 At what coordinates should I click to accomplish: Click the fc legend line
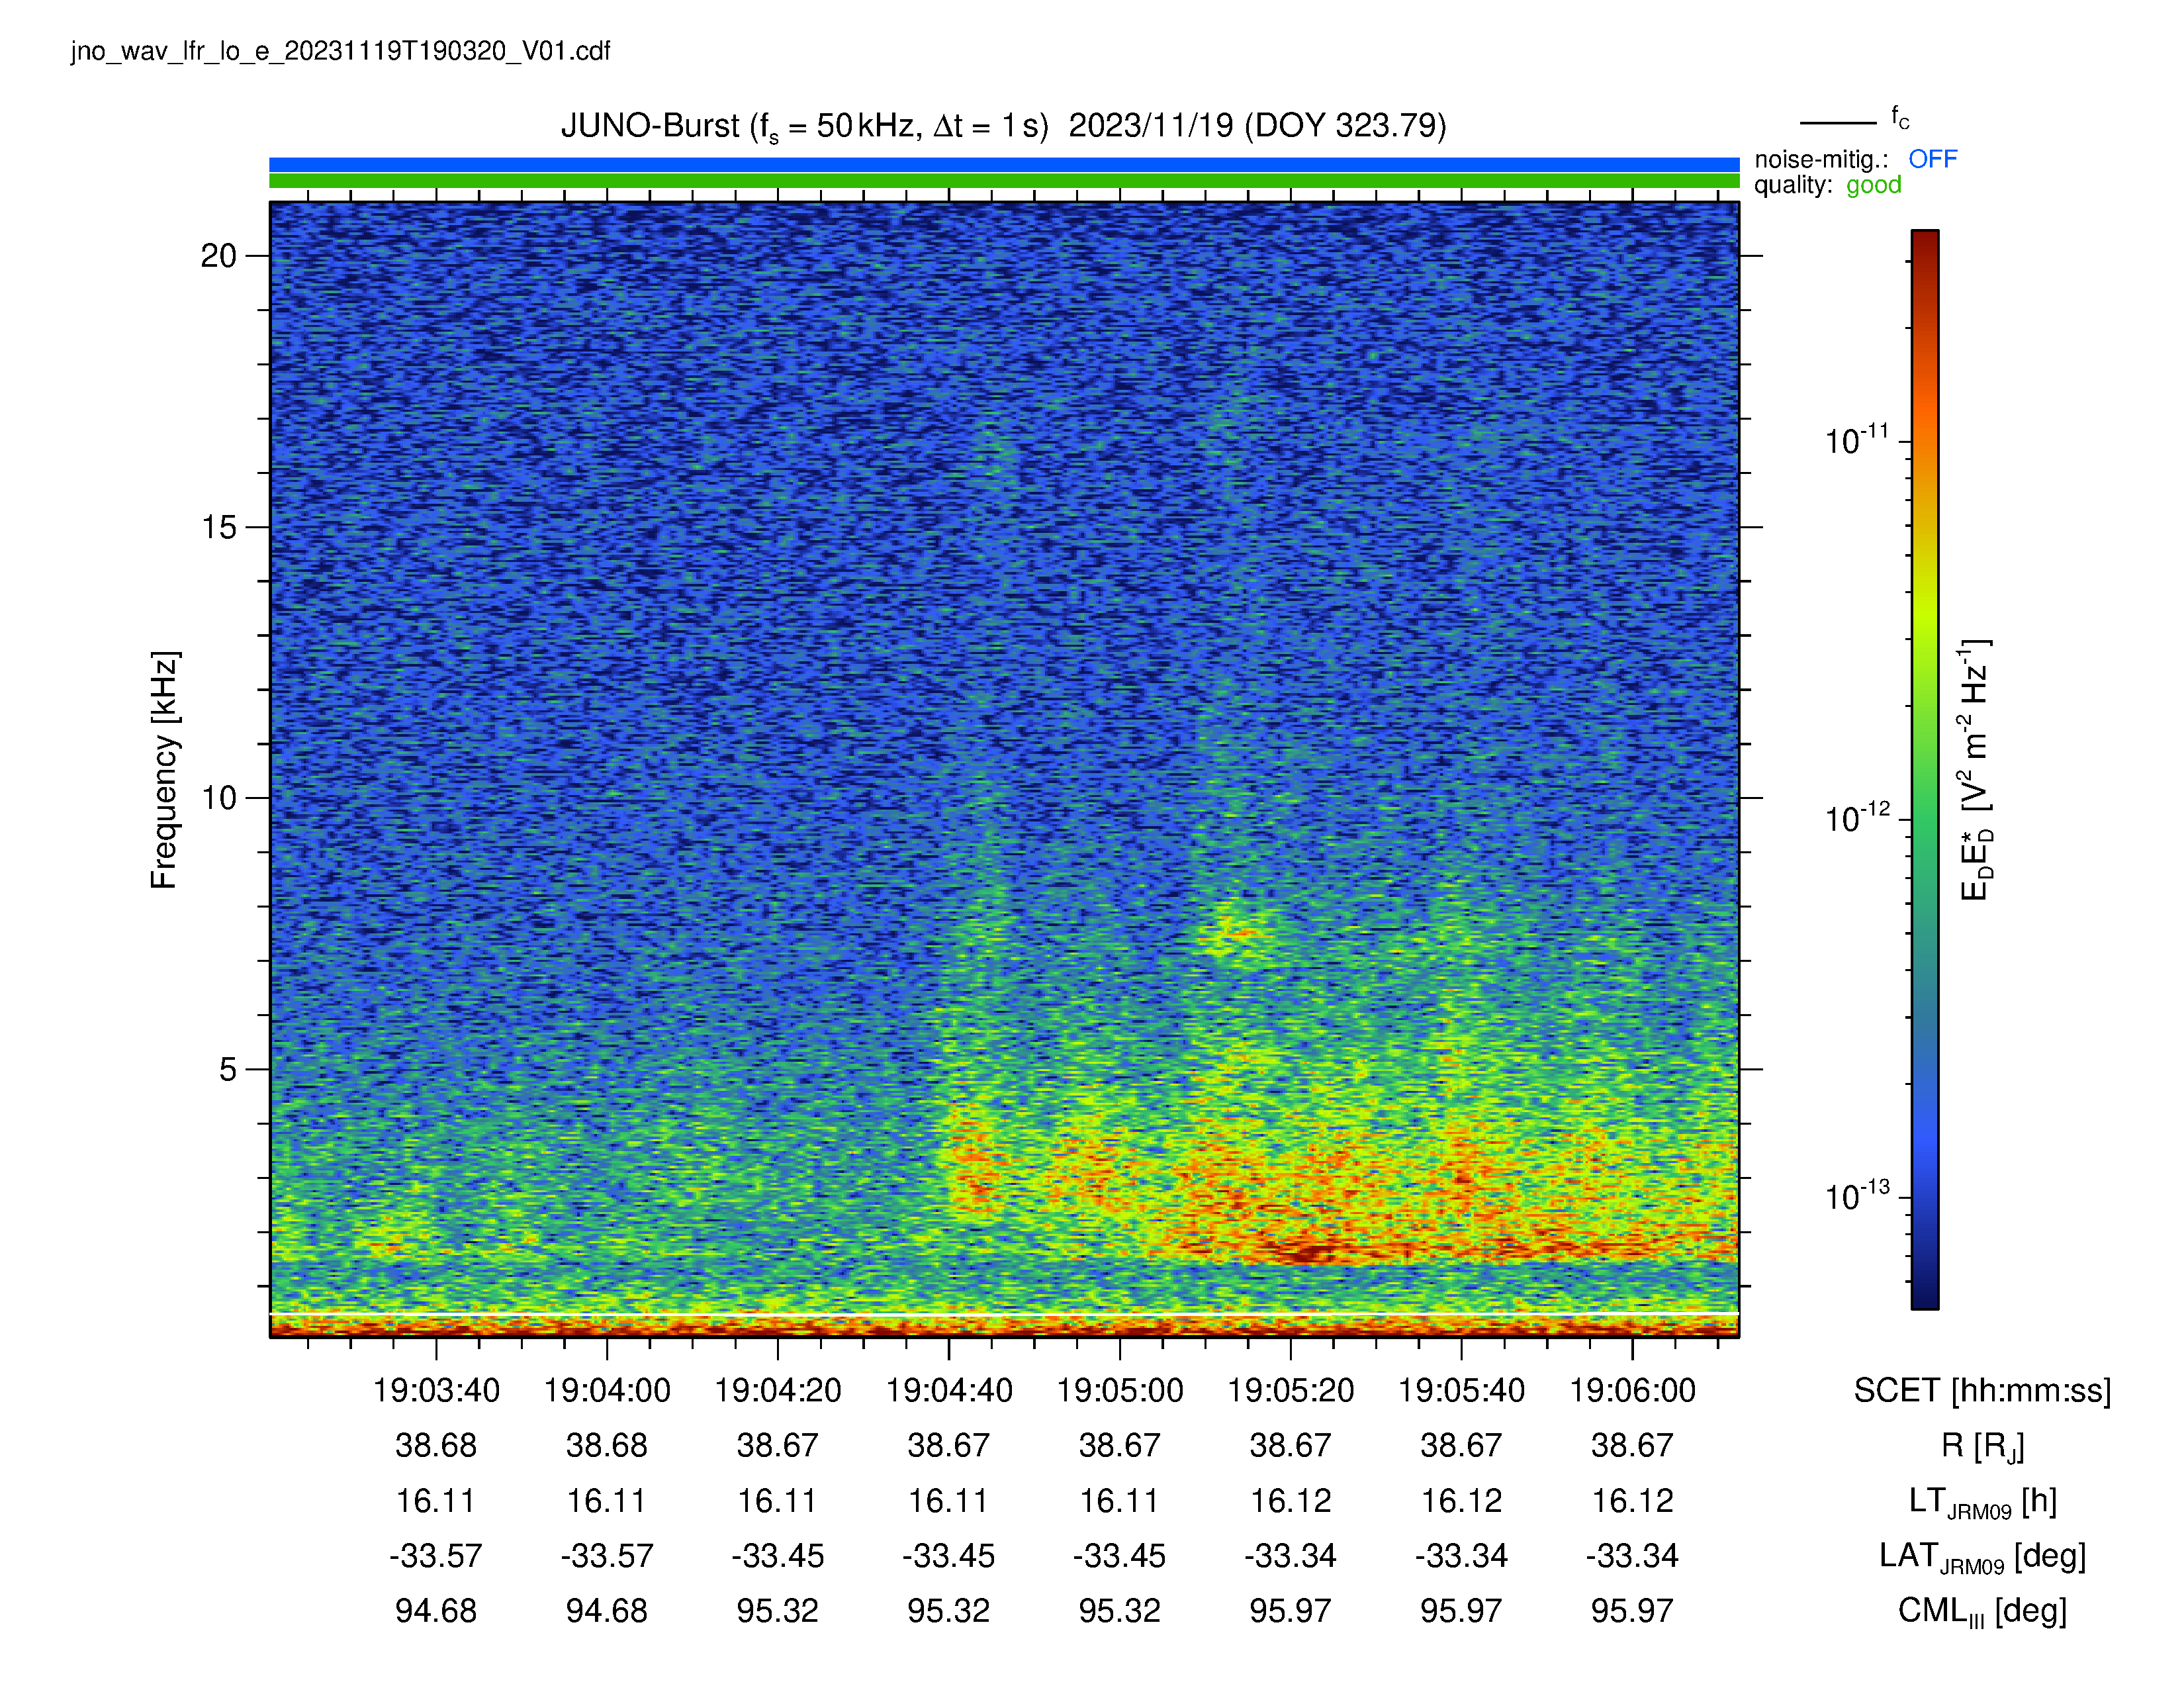click(x=1838, y=123)
